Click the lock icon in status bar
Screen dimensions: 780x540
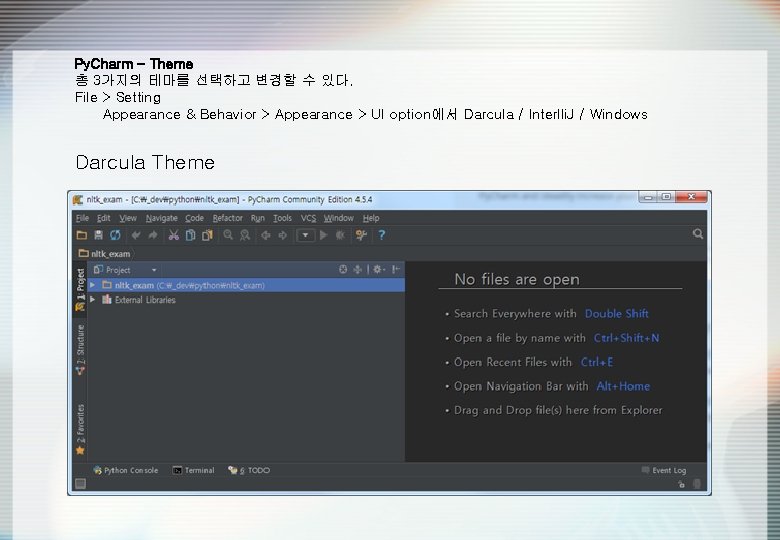coord(682,484)
